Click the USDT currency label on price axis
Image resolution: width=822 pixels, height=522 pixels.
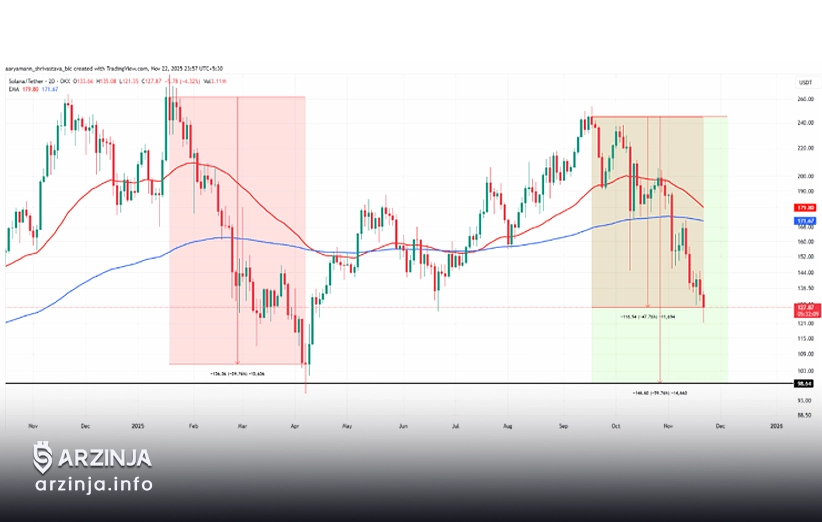tap(803, 82)
